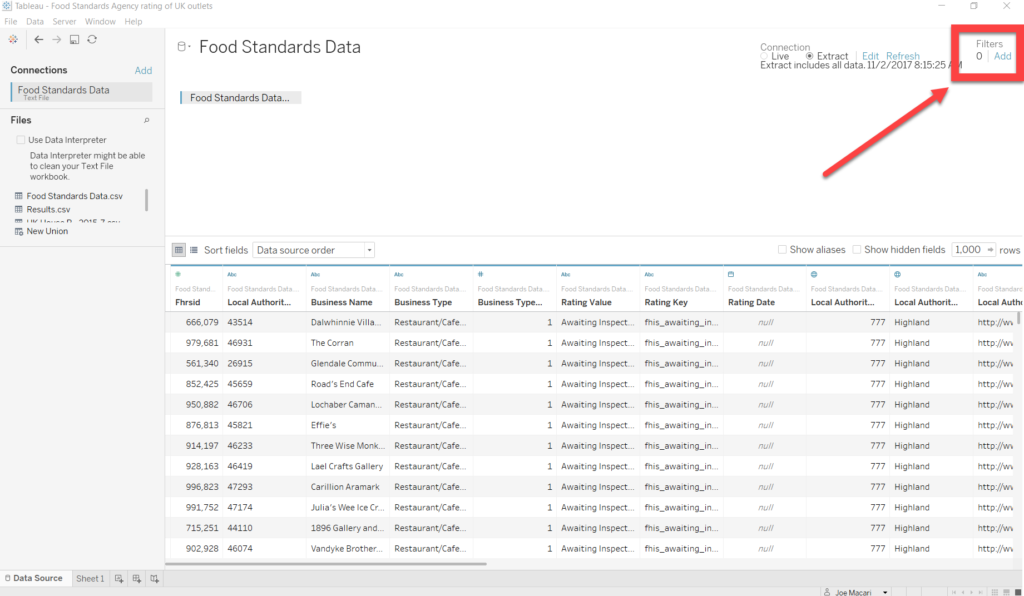
Task: Click table icon beside Food Standards Data.csv
Action: (19, 196)
